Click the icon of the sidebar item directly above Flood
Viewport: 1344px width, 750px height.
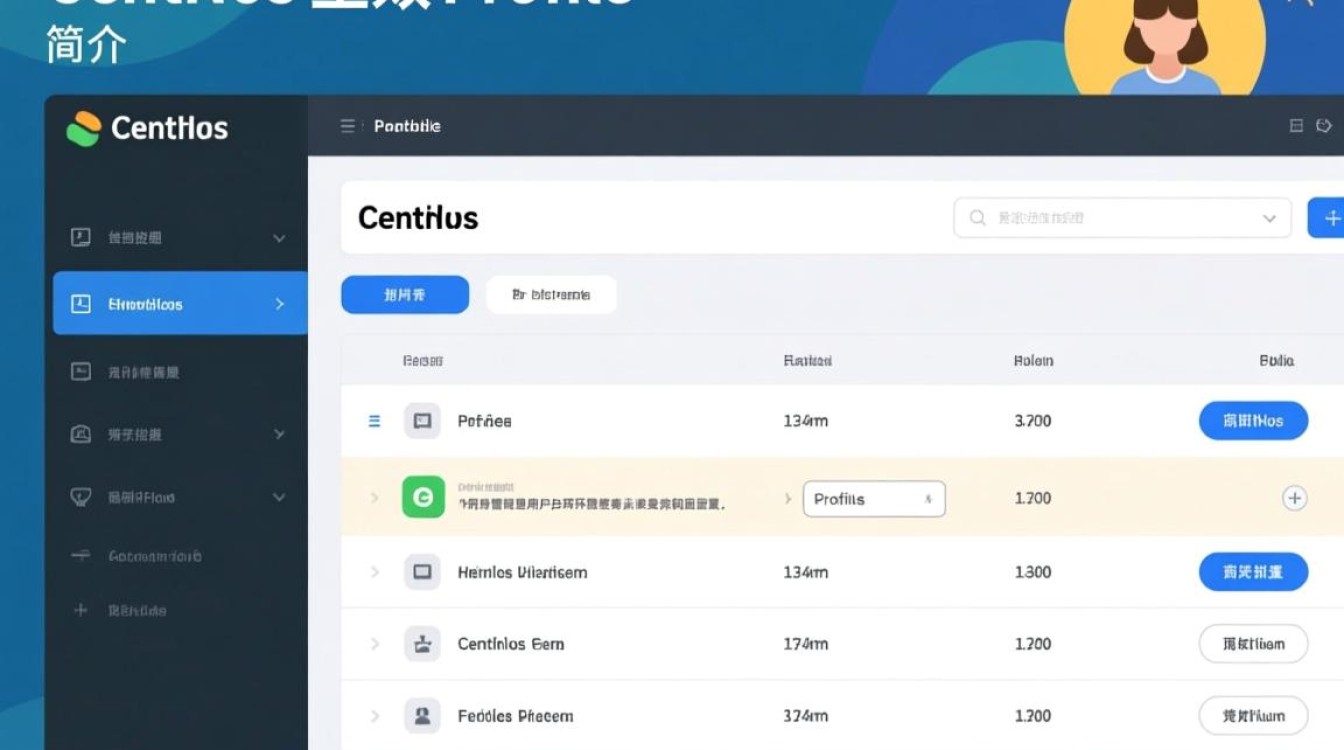[81, 435]
